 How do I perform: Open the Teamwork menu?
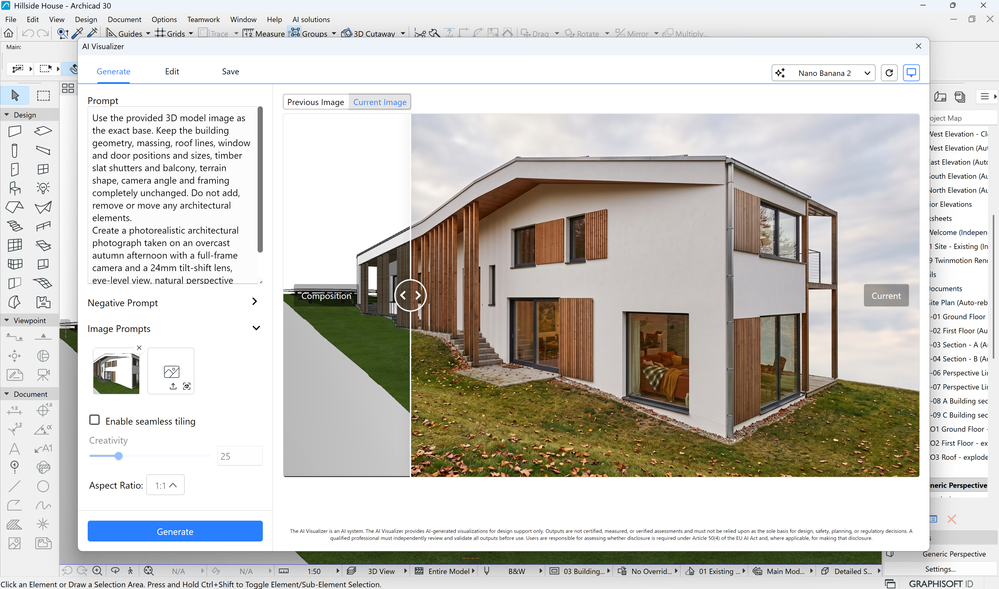[203, 20]
